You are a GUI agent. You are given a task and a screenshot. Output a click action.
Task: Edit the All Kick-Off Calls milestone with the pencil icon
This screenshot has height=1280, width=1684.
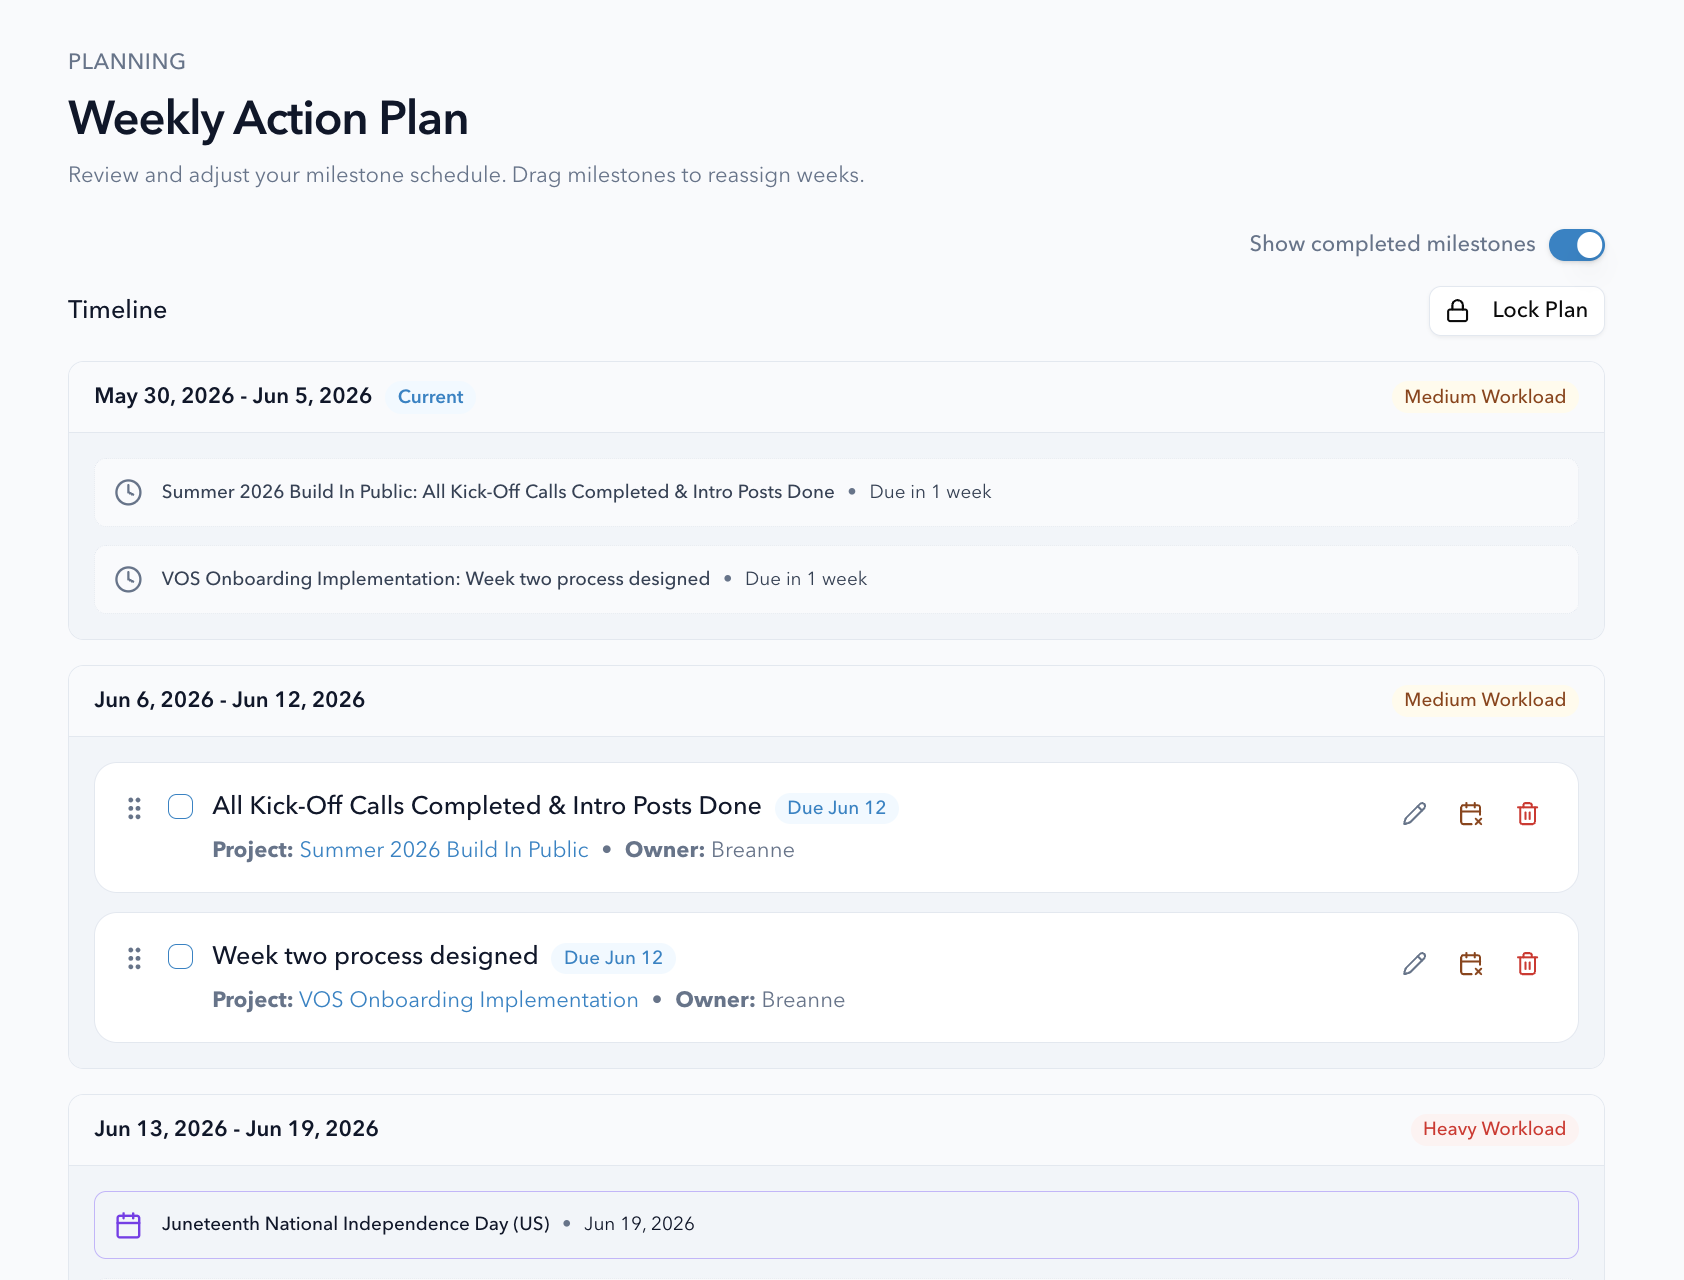1414,814
